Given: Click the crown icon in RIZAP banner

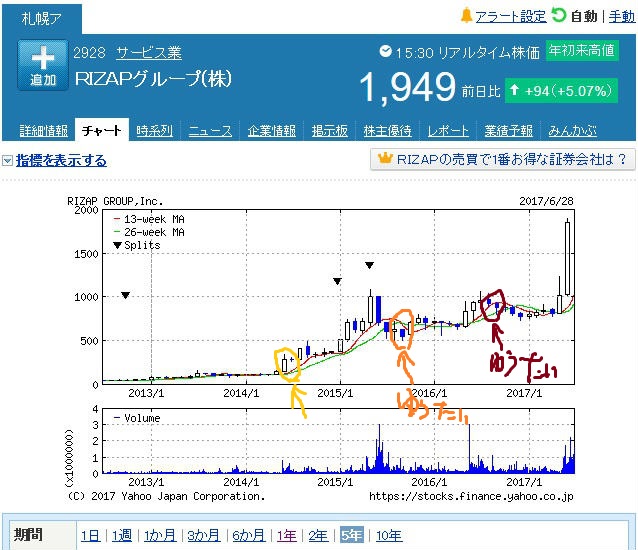Looking at the screenshot, I should [x=382, y=159].
